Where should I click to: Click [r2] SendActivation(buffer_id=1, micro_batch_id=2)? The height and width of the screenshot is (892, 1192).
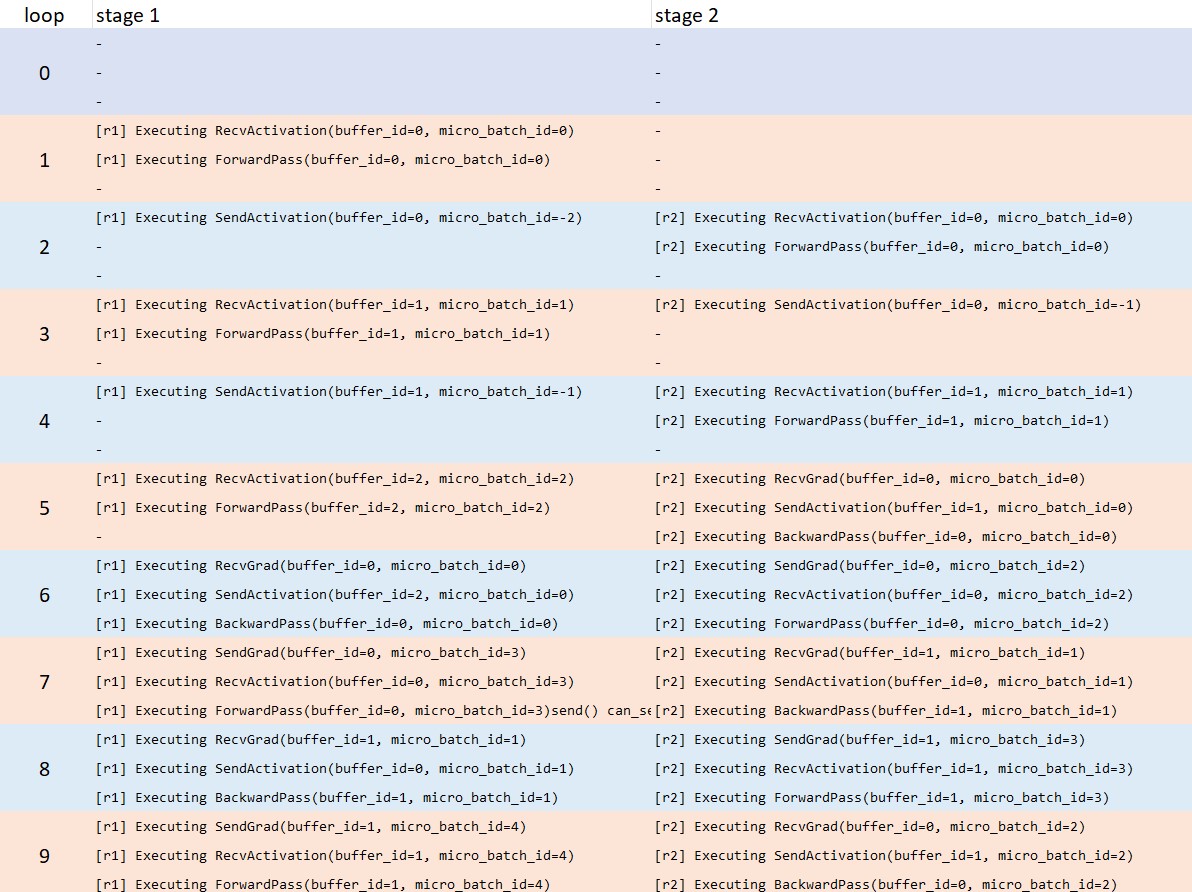[894, 856]
